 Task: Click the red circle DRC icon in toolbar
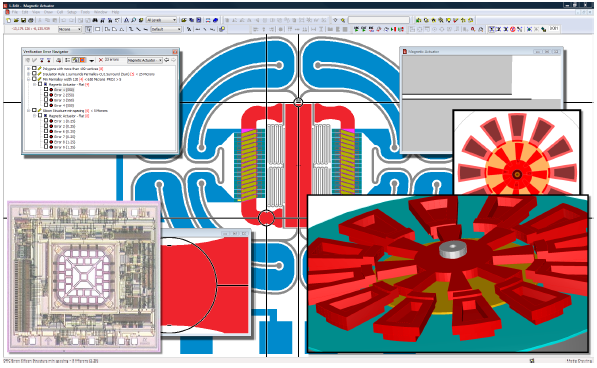click(x=512, y=29)
